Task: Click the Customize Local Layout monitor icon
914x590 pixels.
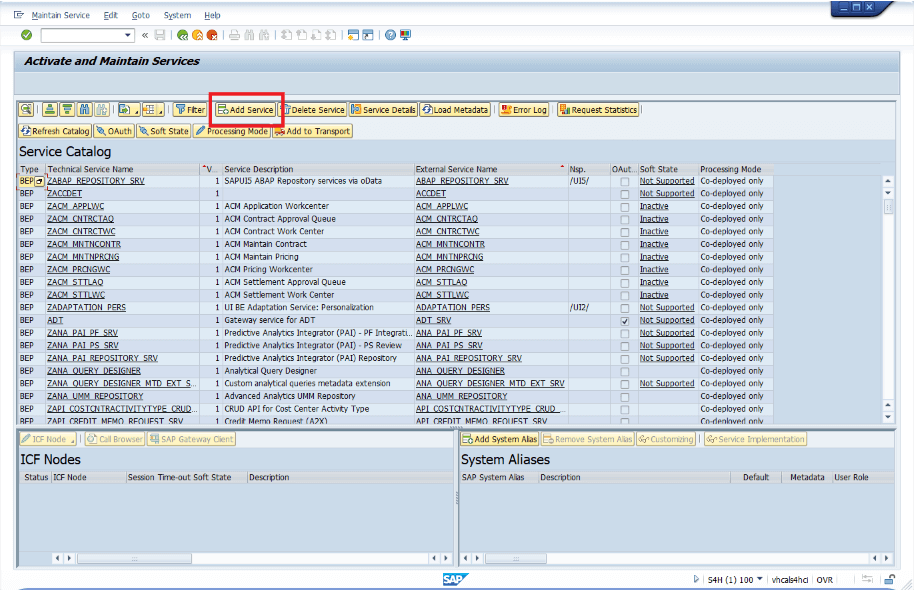Action: pos(405,35)
